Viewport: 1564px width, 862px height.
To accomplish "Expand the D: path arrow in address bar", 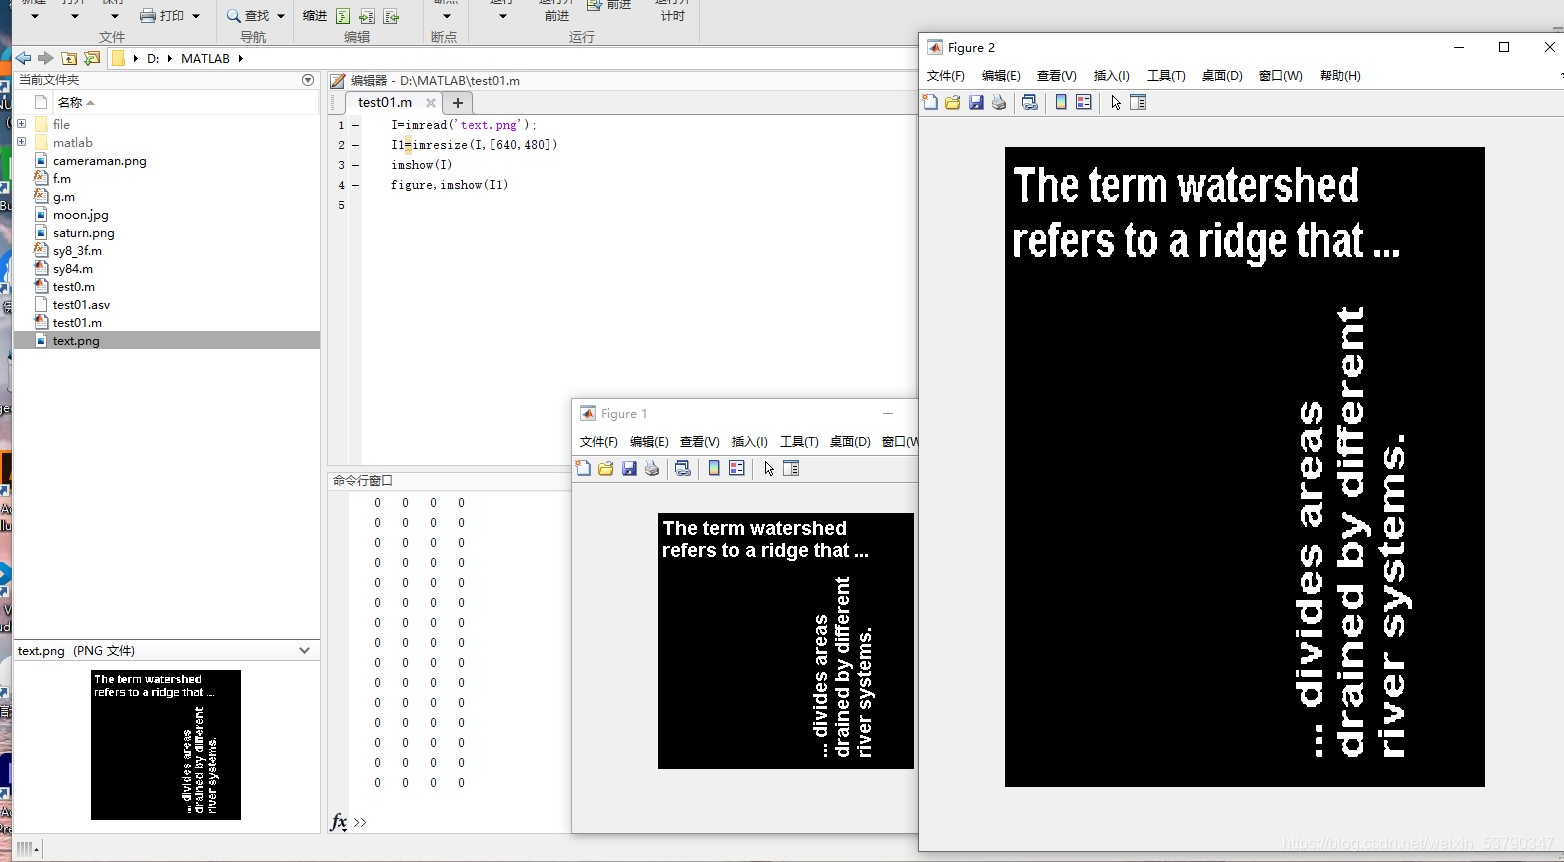I will tap(169, 58).
